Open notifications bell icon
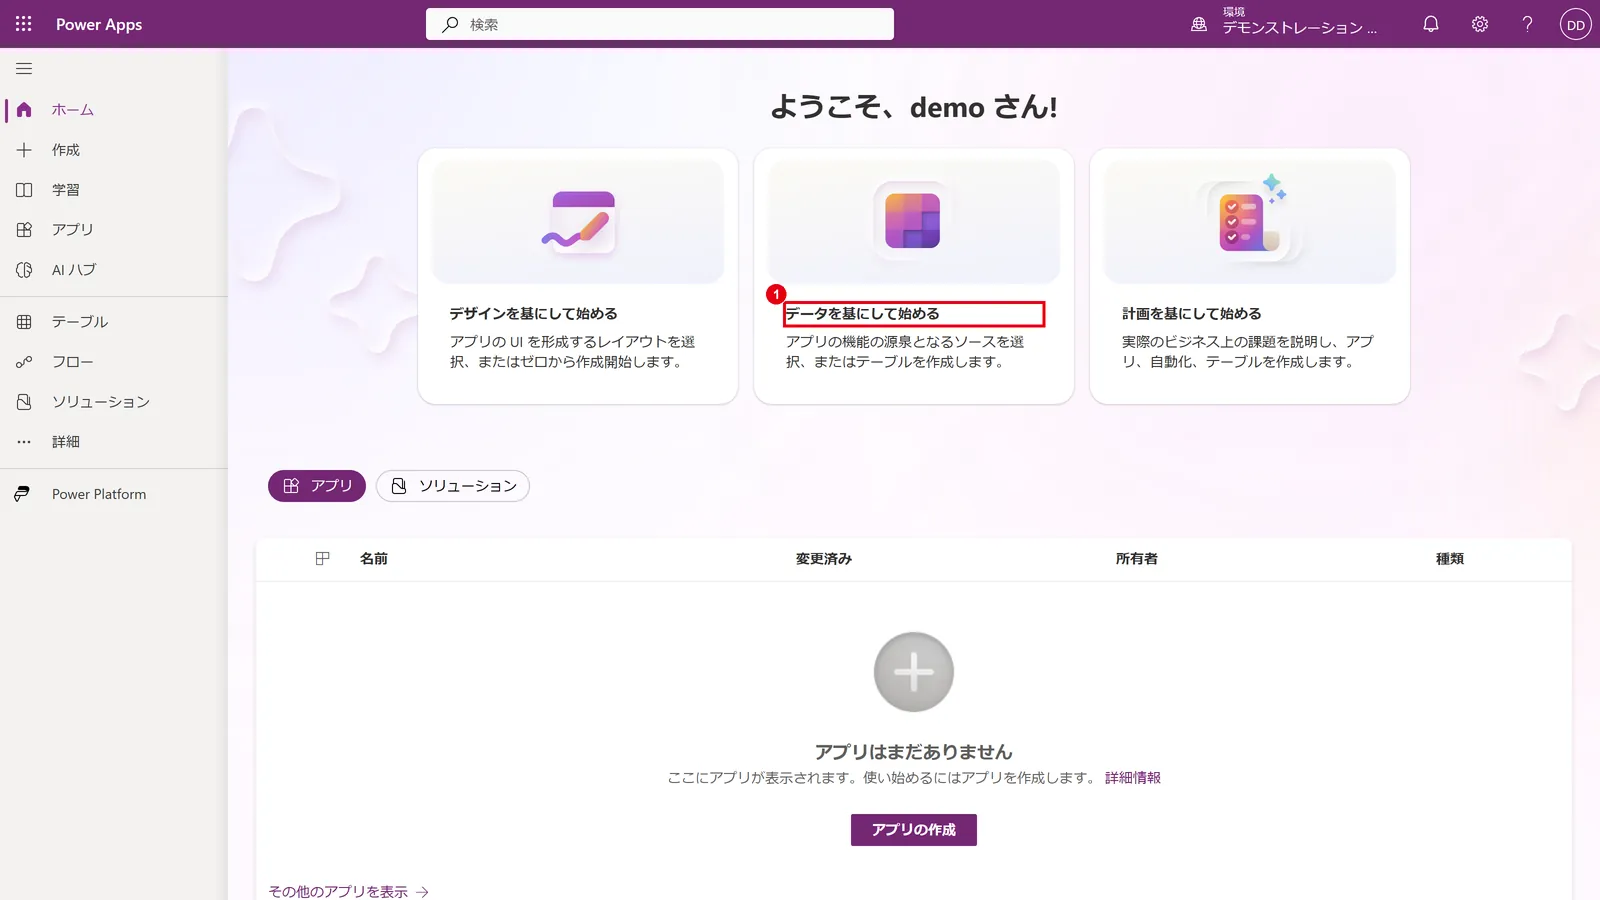Viewport: 1600px width, 900px height. tap(1431, 24)
